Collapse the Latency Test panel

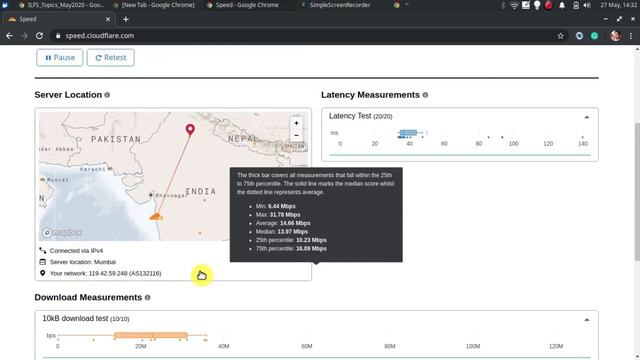(587, 117)
